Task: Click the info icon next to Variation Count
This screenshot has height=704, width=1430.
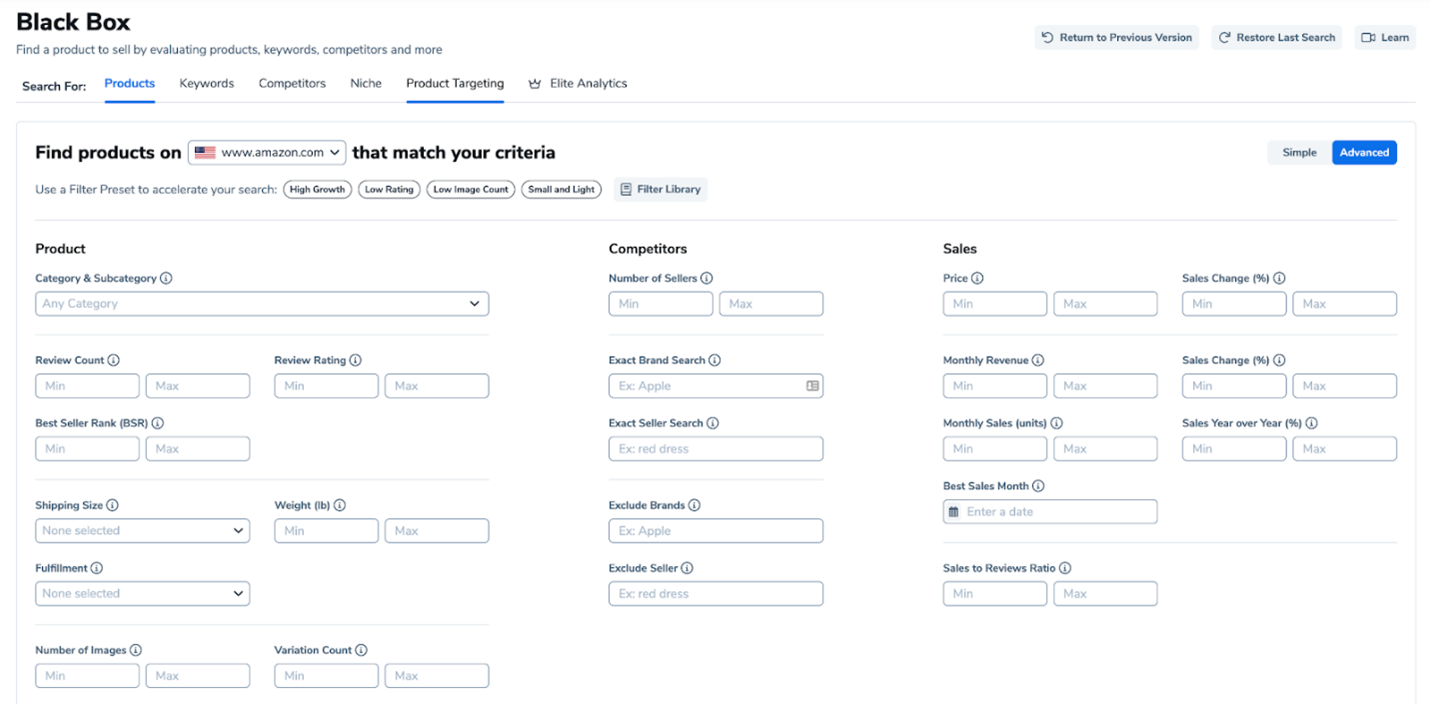Action: (361, 650)
